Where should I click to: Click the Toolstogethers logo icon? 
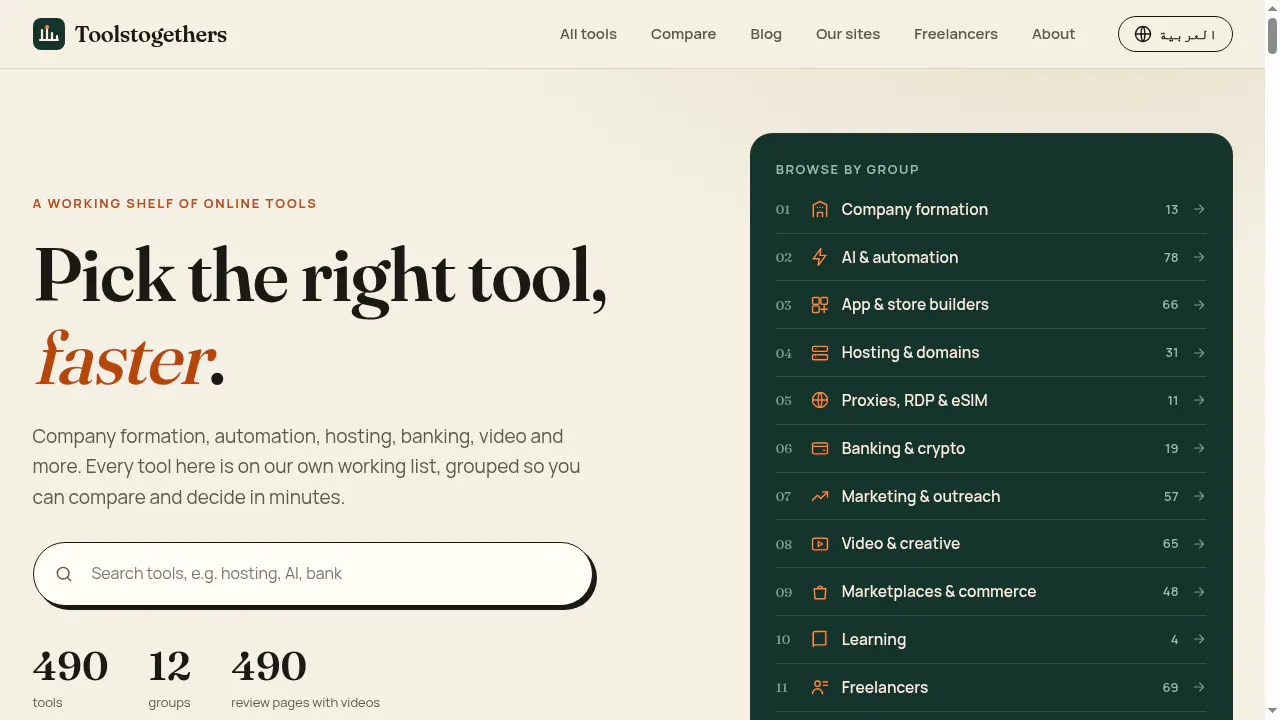tap(49, 34)
